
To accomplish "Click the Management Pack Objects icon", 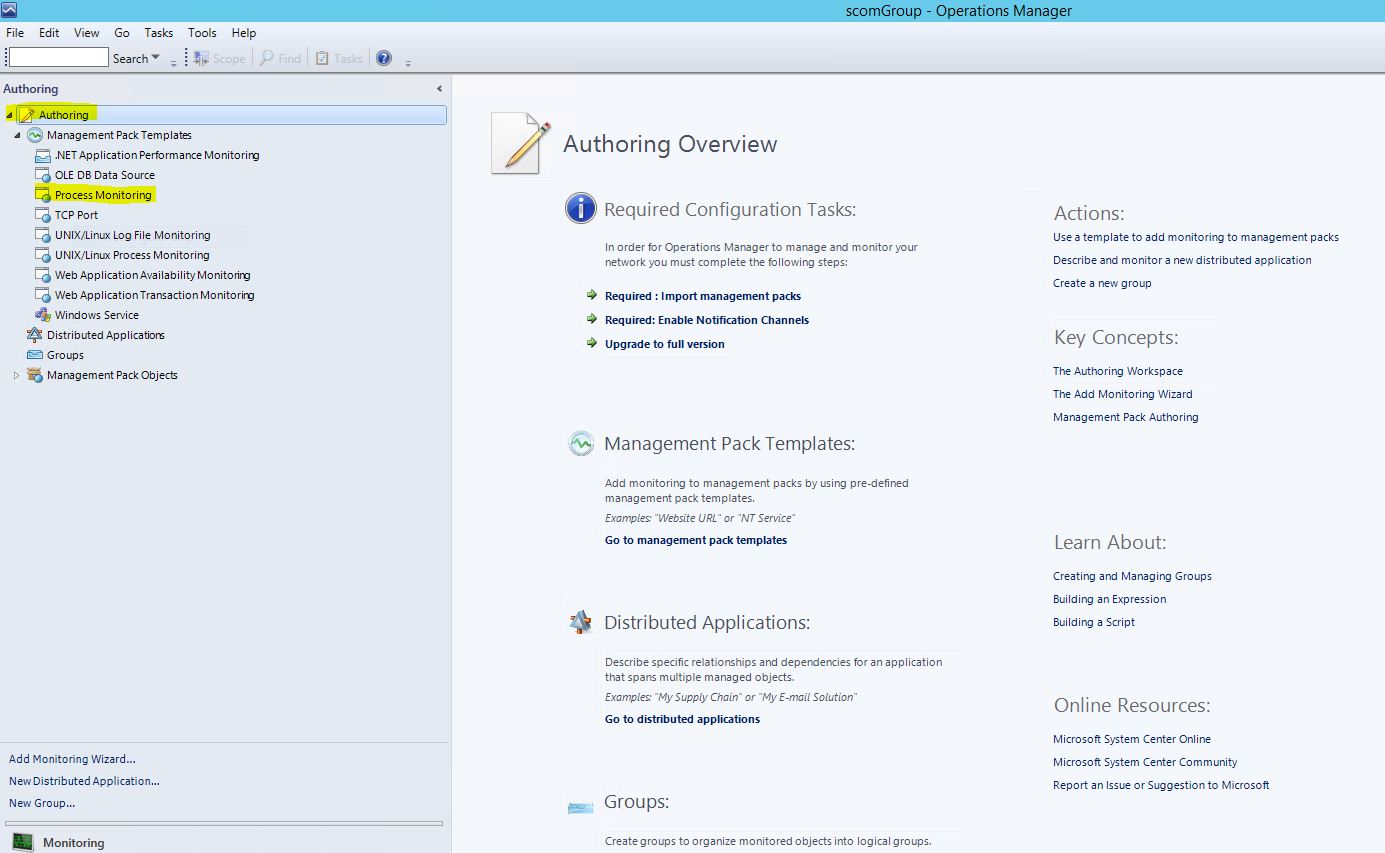I will coord(34,375).
